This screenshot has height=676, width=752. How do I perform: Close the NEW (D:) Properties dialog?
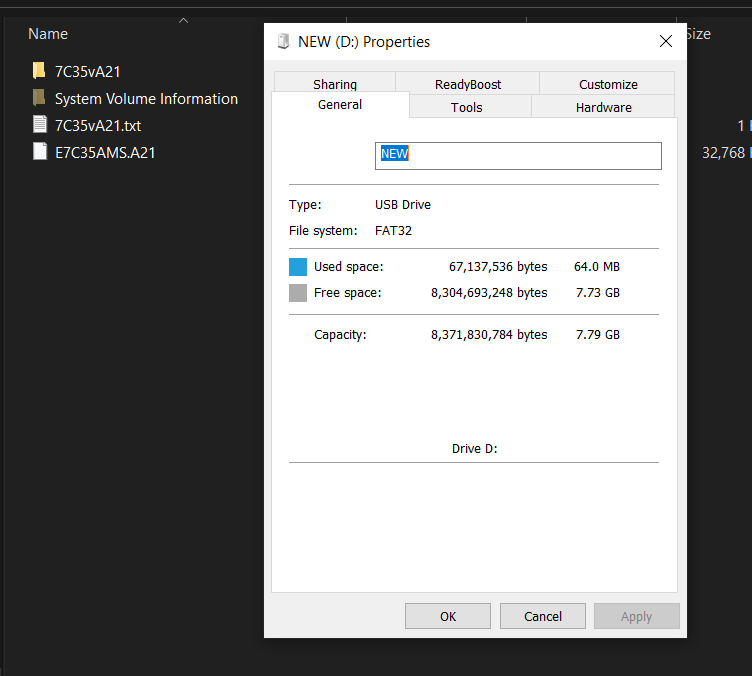[x=666, y=41]
